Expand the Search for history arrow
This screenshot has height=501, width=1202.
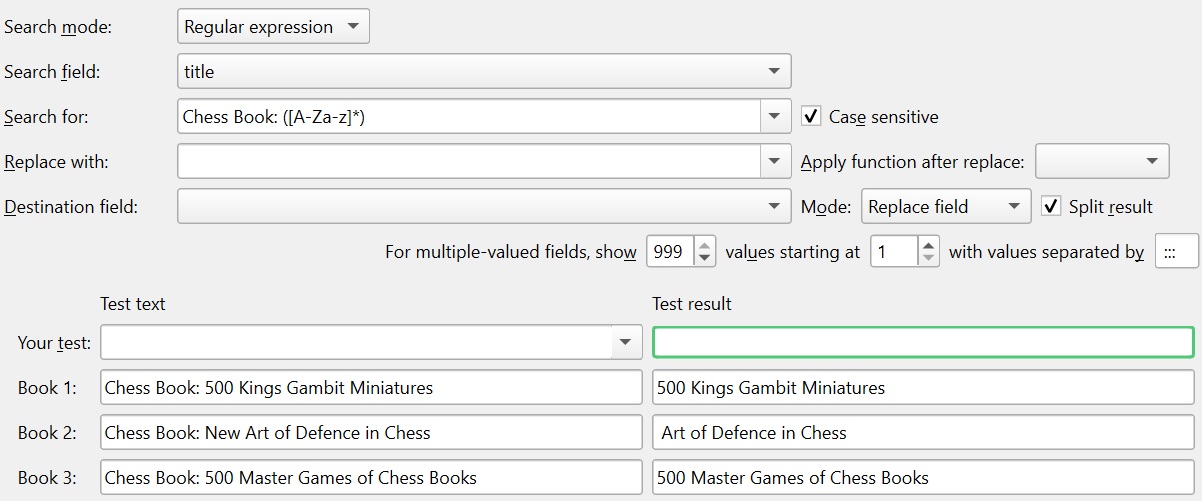tap(775, 117)
